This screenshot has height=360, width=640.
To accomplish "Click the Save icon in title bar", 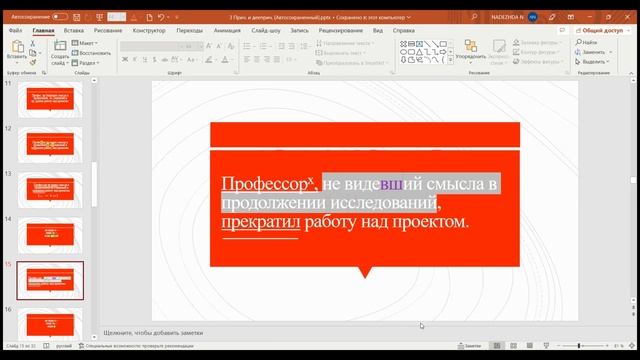I will click(x=76, y=17).
